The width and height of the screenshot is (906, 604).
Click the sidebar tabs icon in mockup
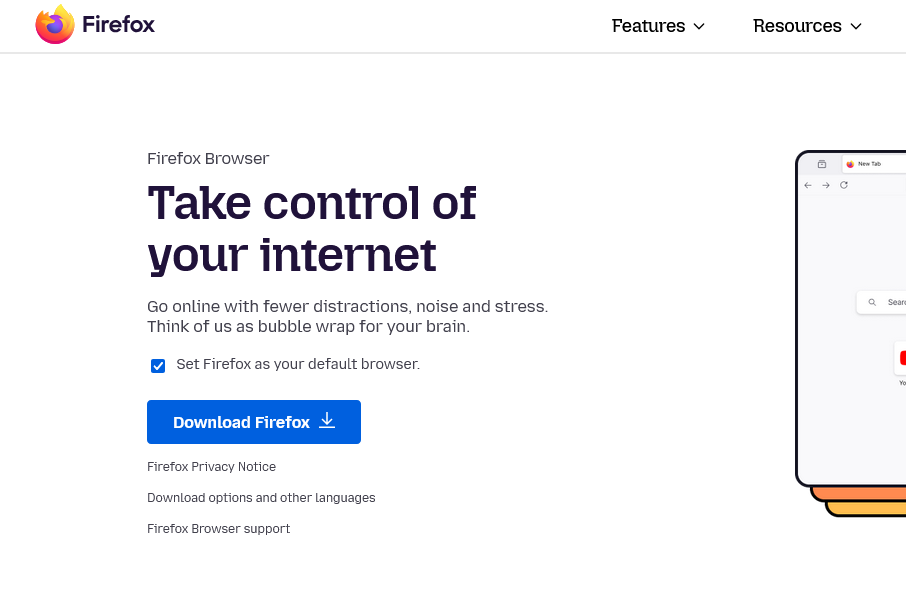[822, 164]
